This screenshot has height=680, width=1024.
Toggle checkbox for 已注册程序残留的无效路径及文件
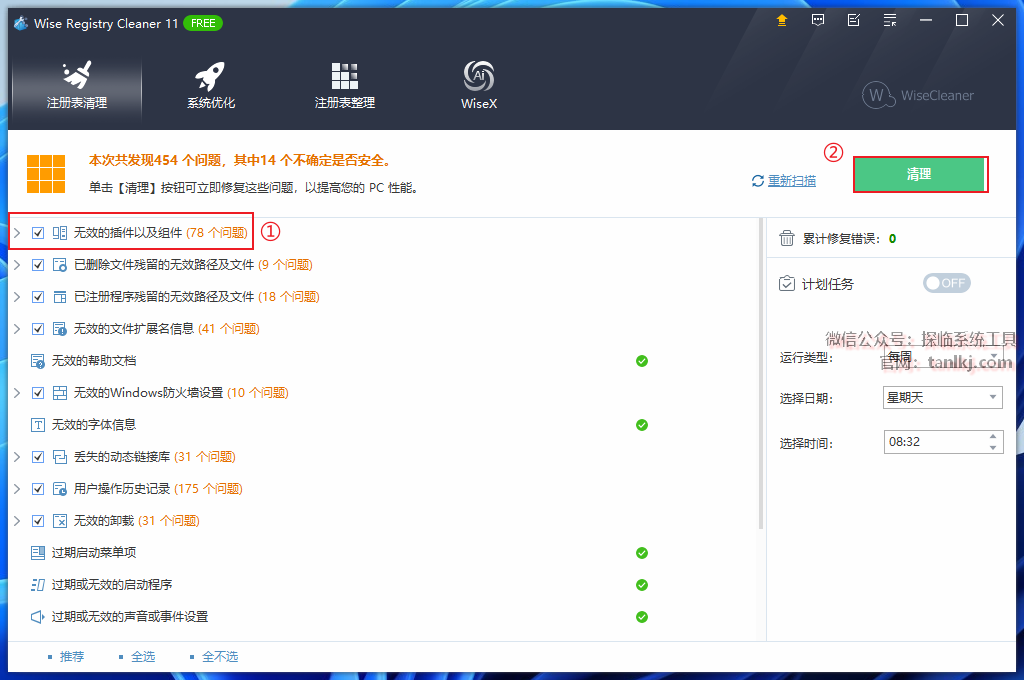tap(38, 297)
